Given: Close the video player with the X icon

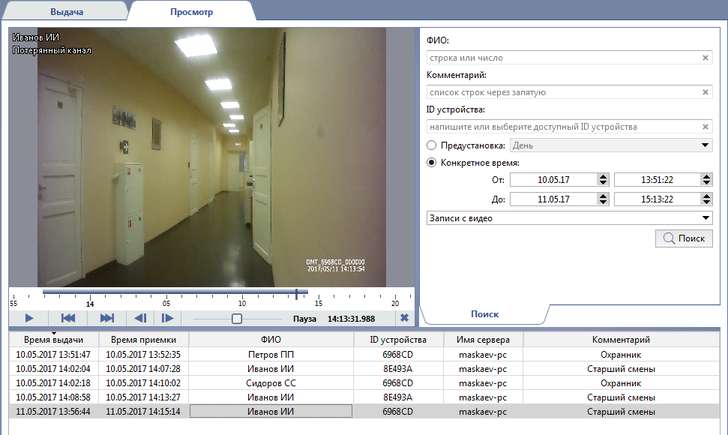Looking at the screenshot, I should (x=404, y=318).
